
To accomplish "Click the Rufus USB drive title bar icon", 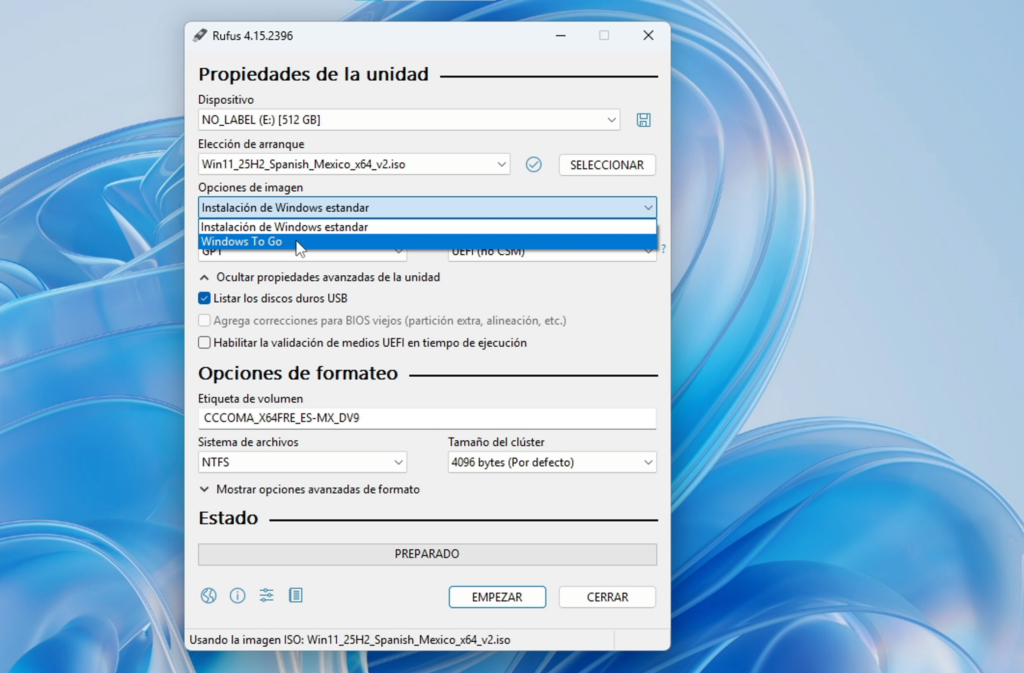I will coord(200,35).
